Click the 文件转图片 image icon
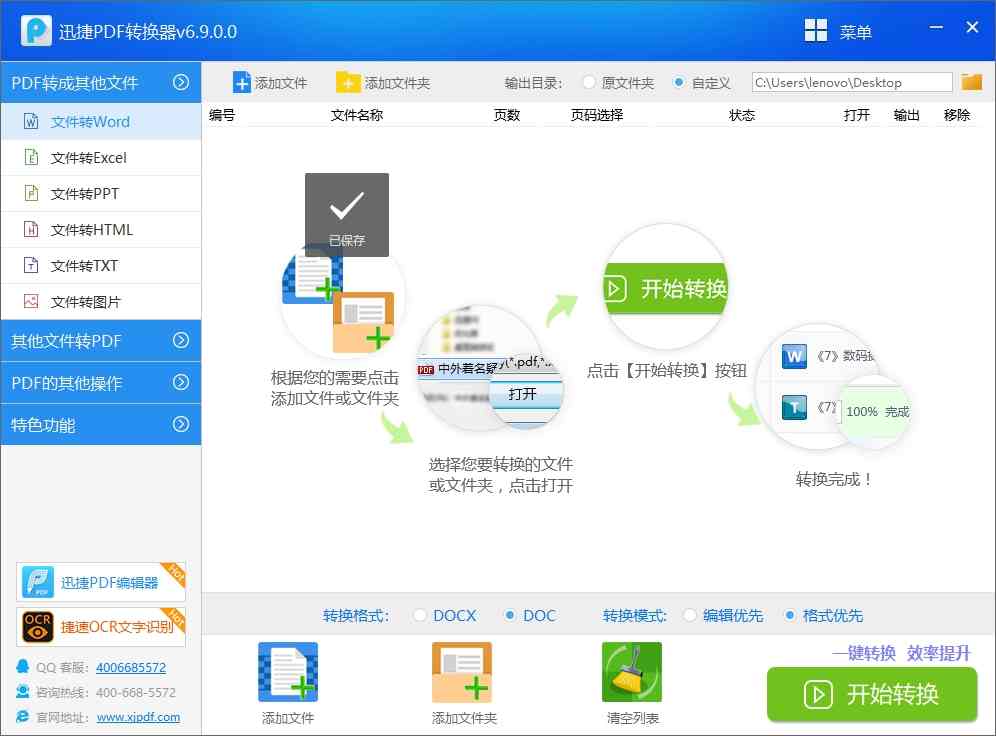The width and height of the screenshot is (996, 736). click(x=30, y=301)
